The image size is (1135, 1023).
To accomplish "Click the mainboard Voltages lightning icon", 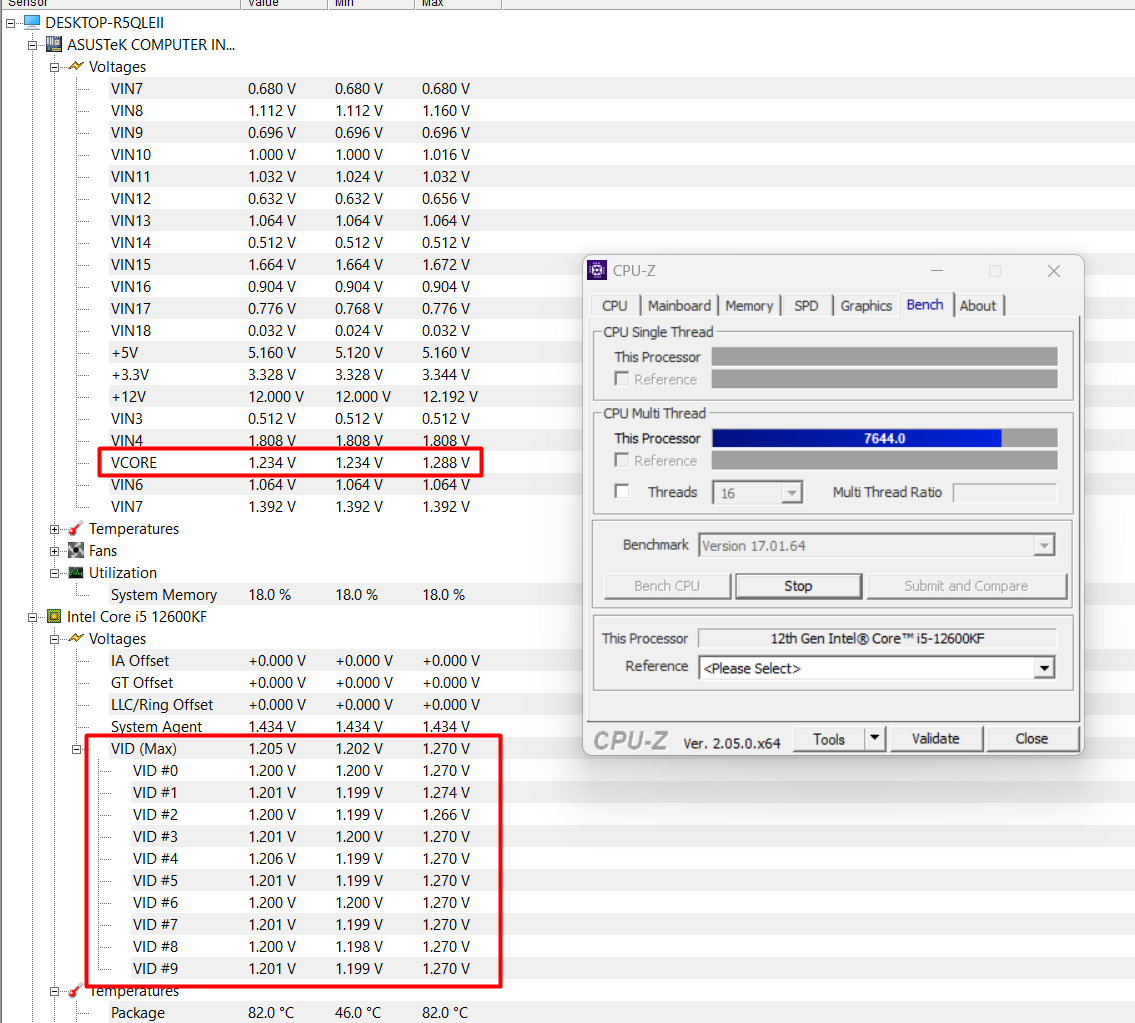I will (x=75, y=67).
